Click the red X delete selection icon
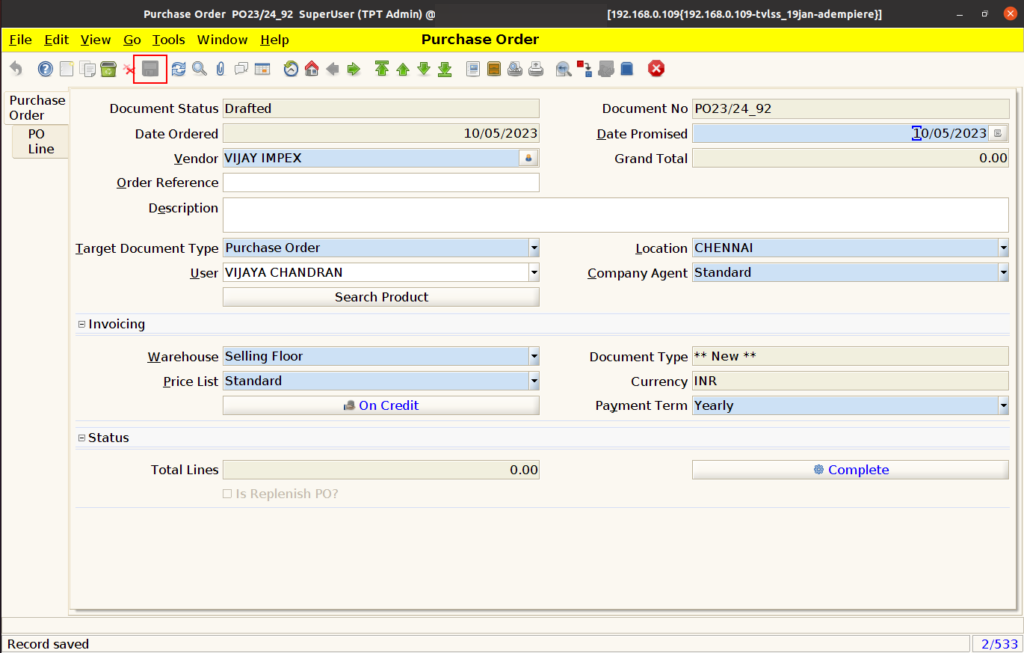 (128, 69)
